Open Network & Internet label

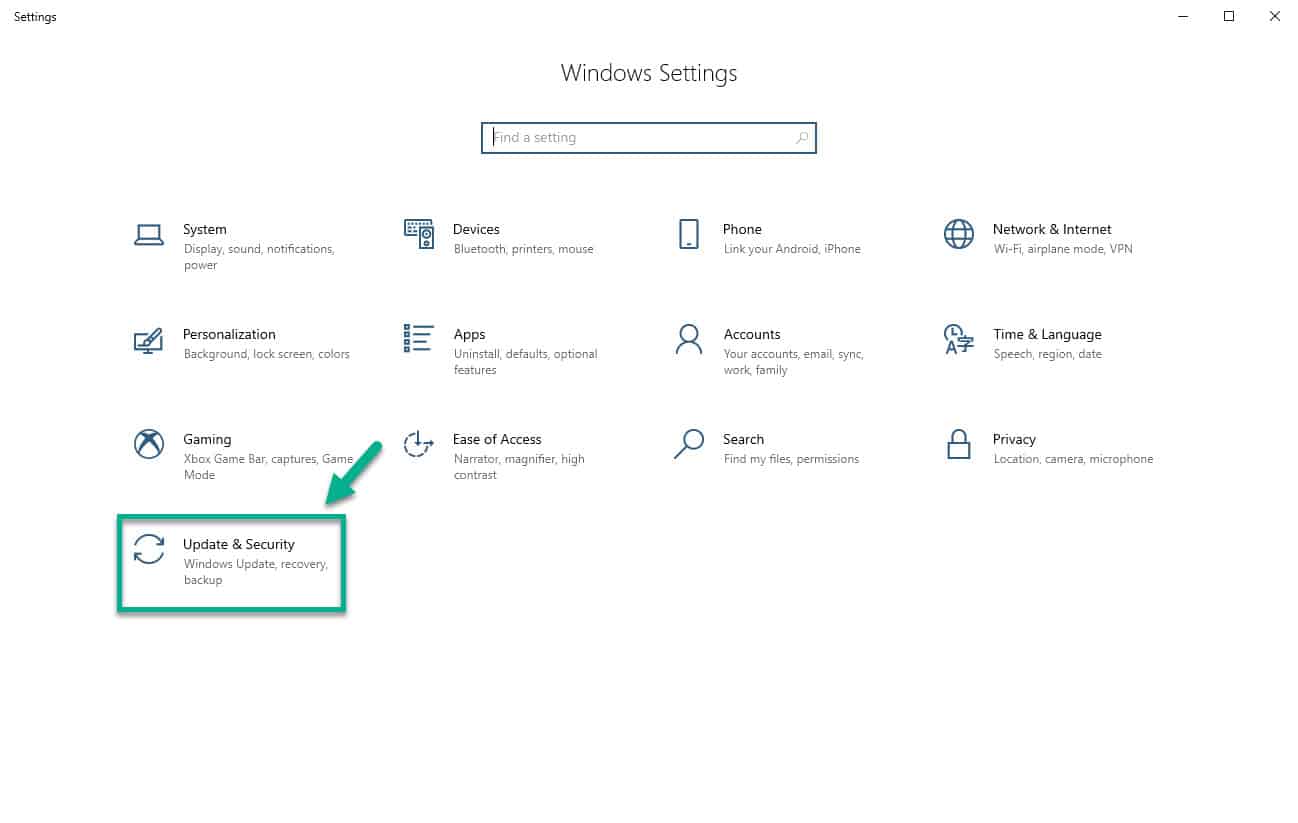pos(1052,229)
